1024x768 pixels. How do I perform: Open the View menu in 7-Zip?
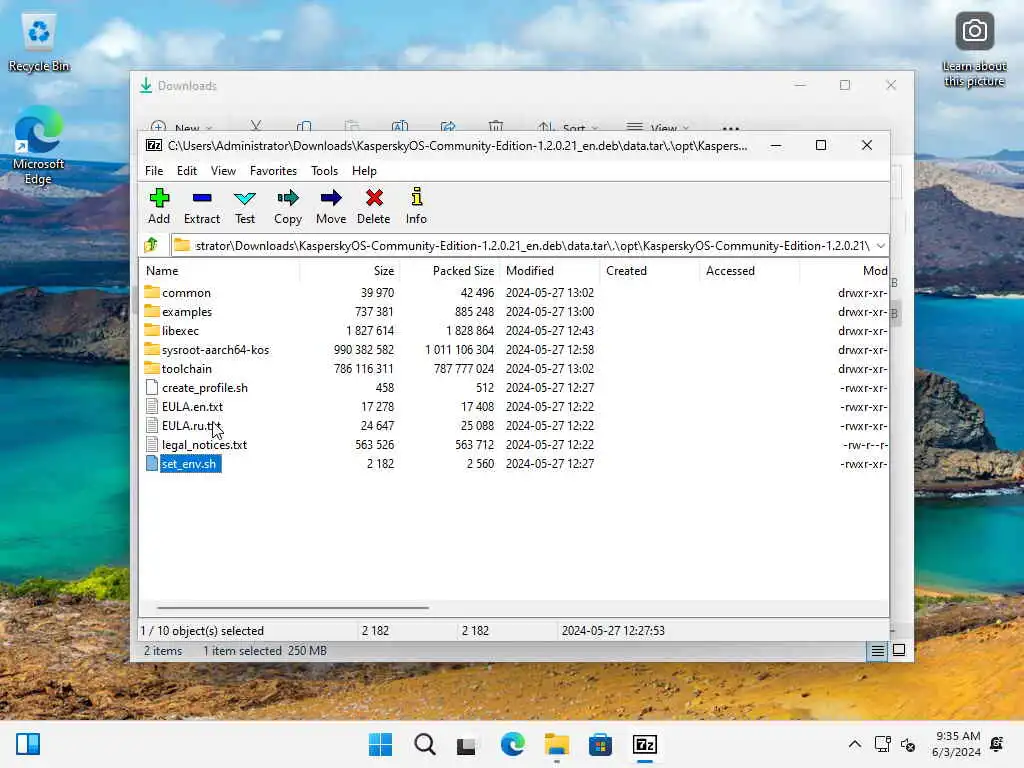coord(223,170)
